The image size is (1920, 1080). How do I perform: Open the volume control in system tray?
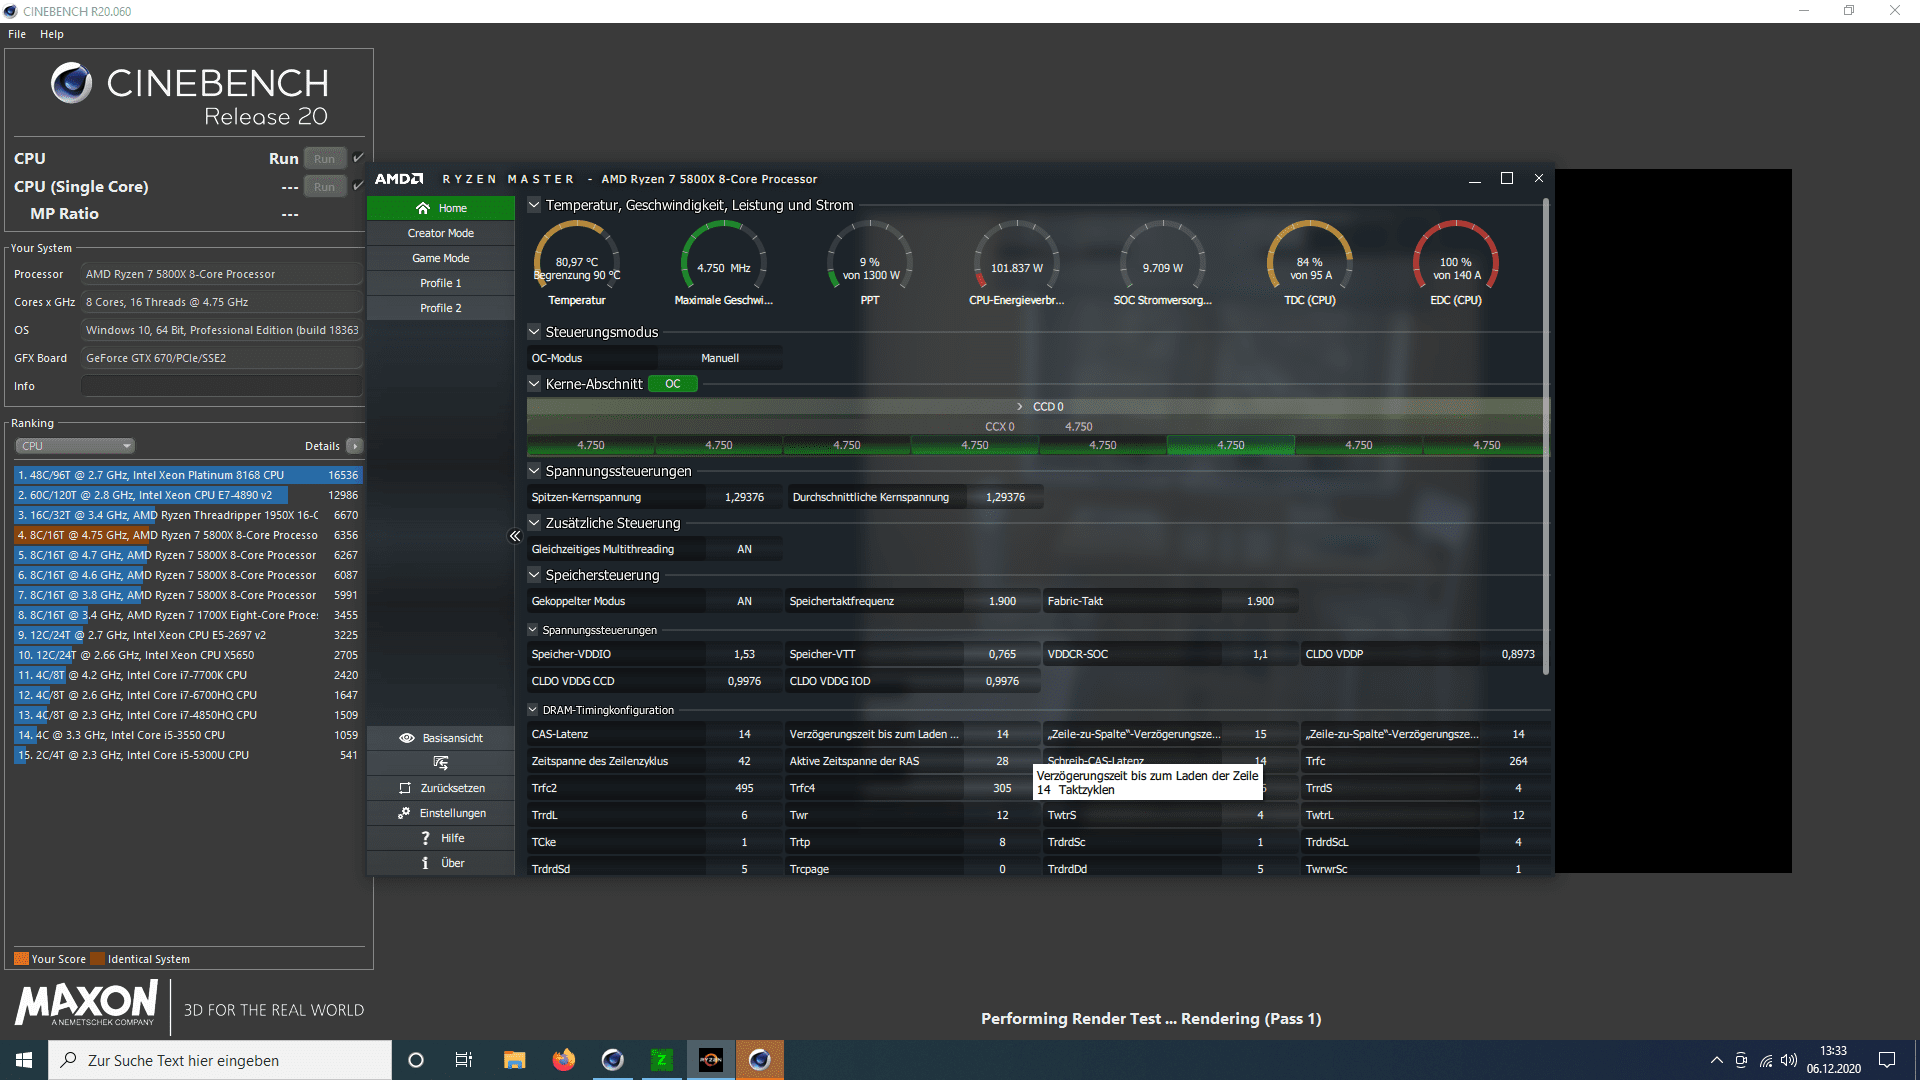pyautogui.click(x=1789, y=1060)
